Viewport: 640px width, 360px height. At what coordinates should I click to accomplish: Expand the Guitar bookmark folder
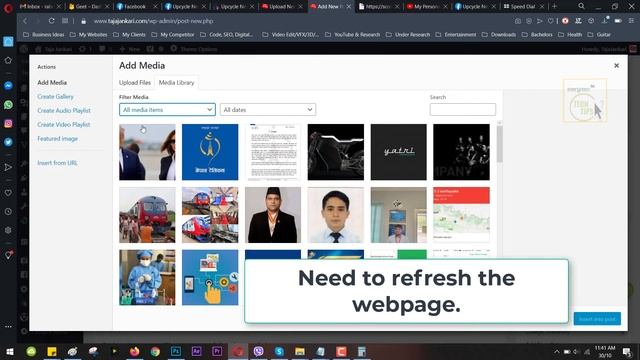click(x=599, y=35)
